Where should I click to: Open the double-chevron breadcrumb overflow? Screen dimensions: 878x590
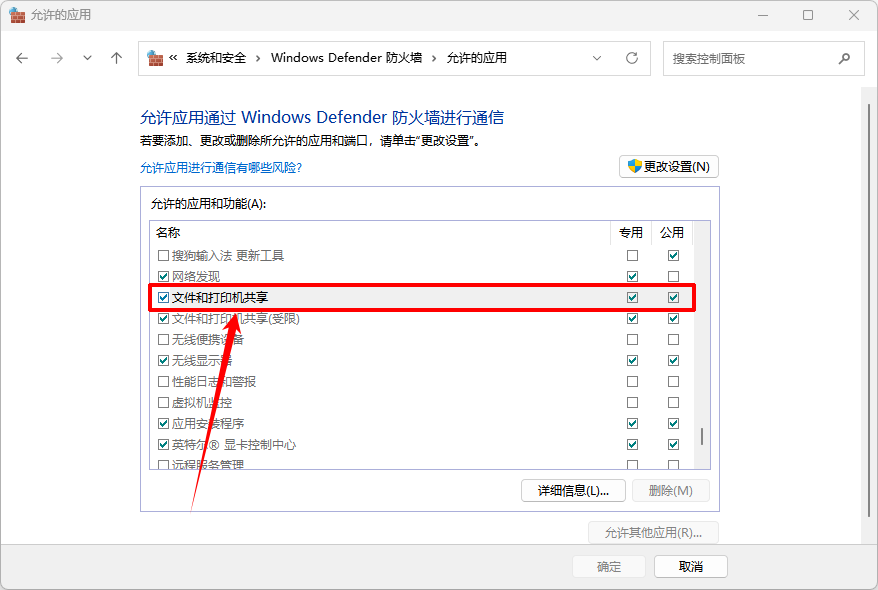pos(174,58)
